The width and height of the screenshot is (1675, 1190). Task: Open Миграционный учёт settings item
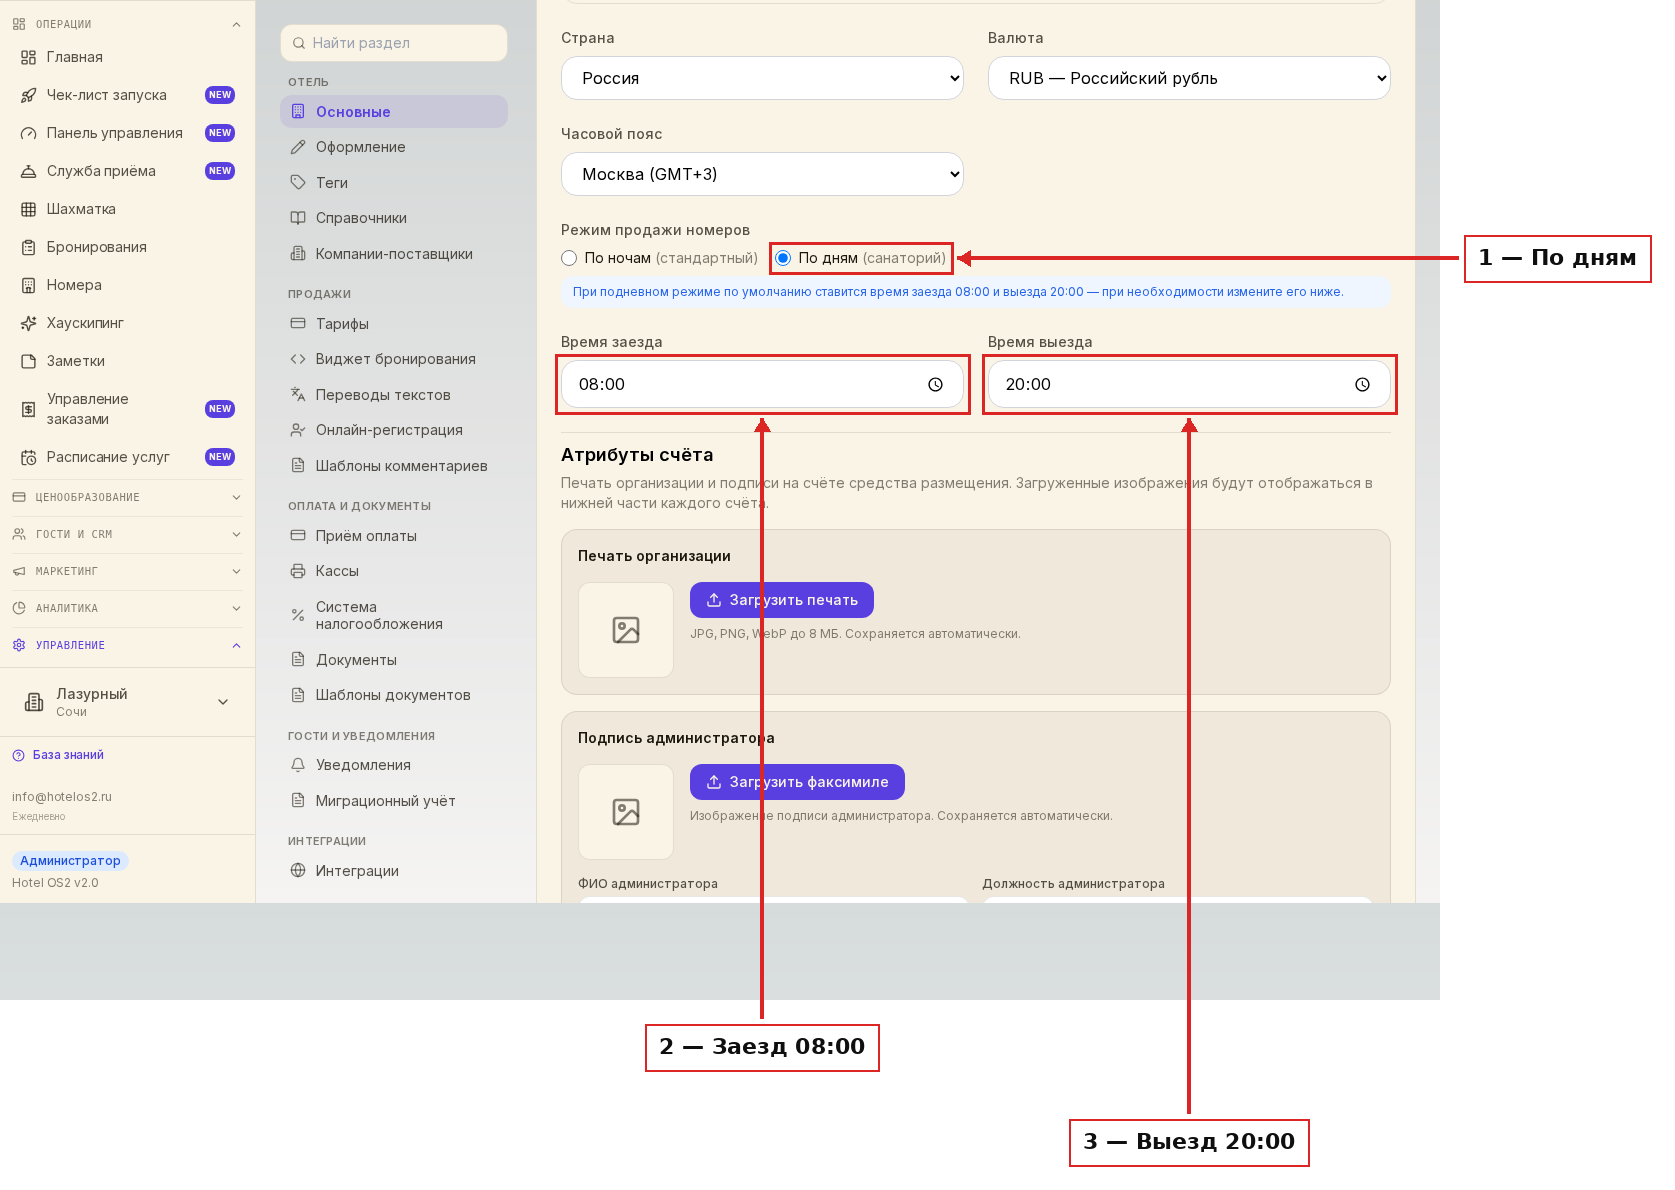(394, 801)
